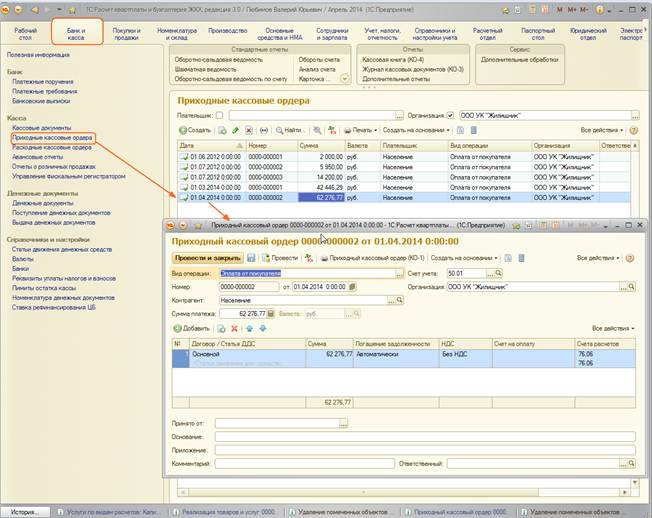Open Оборотно-сальдовая ведомость report link
This screenshot has width=652, height=518.
[219, 59]
